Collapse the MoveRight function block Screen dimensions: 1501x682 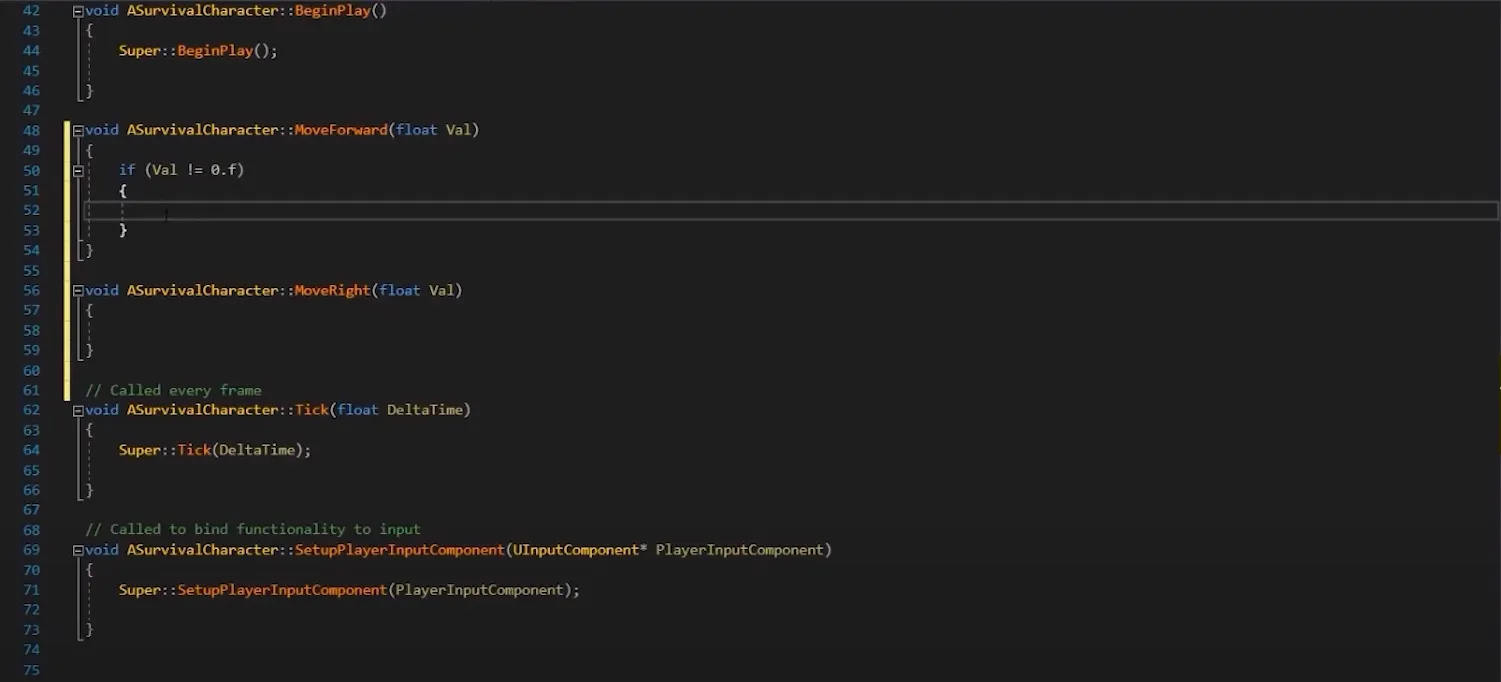coord(78,291)
